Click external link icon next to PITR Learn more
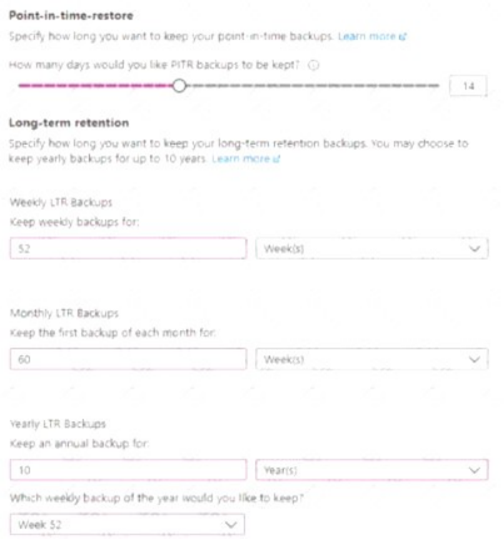 [x=402, y=37]
